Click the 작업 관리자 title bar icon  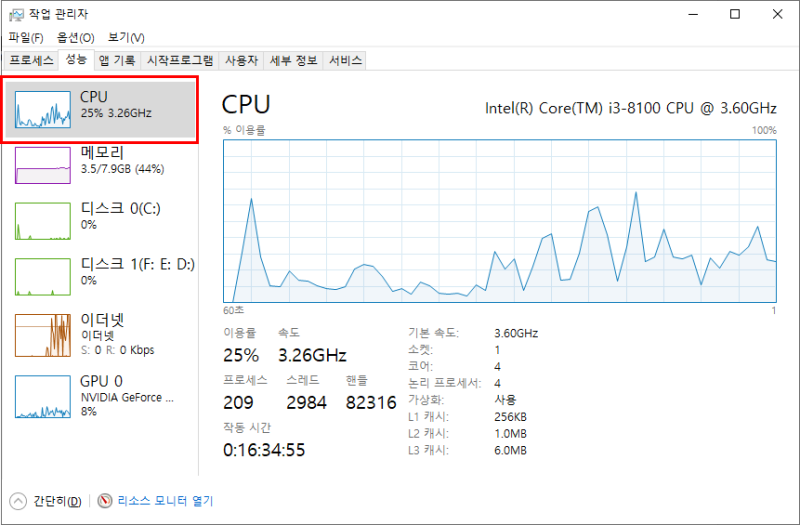click(16, 14)
